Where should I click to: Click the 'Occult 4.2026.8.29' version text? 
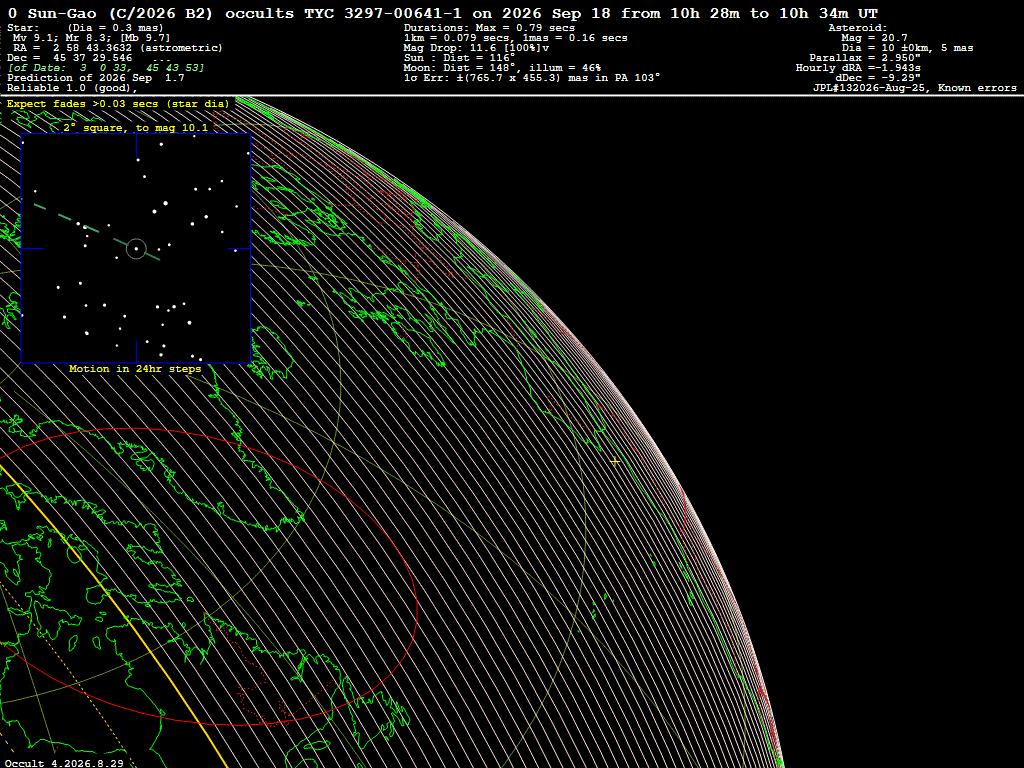tap(64, 763)
